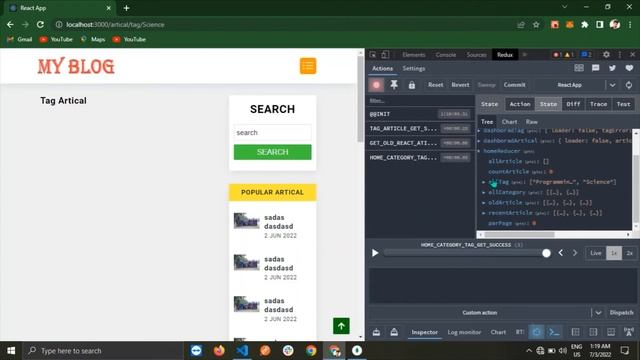Click the bottom-panel layout icon

[611, 332]
